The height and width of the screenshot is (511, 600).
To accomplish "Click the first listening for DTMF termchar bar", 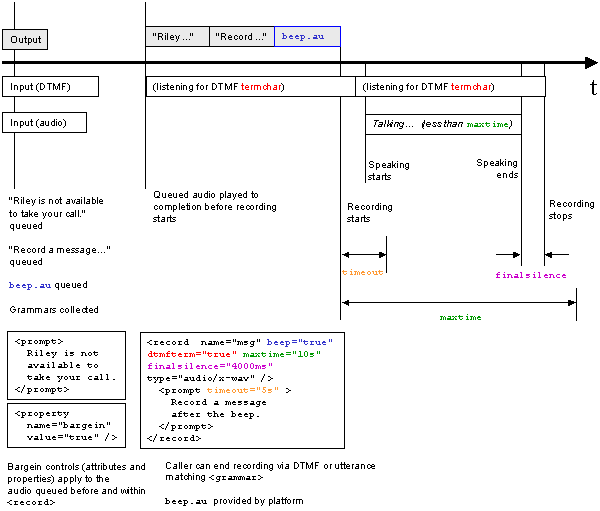I will 251,87.
